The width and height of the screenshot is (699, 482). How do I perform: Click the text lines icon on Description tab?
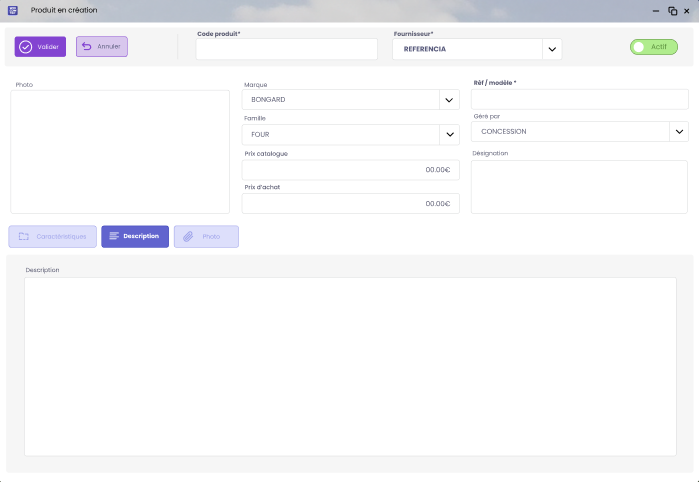(114, 236)
